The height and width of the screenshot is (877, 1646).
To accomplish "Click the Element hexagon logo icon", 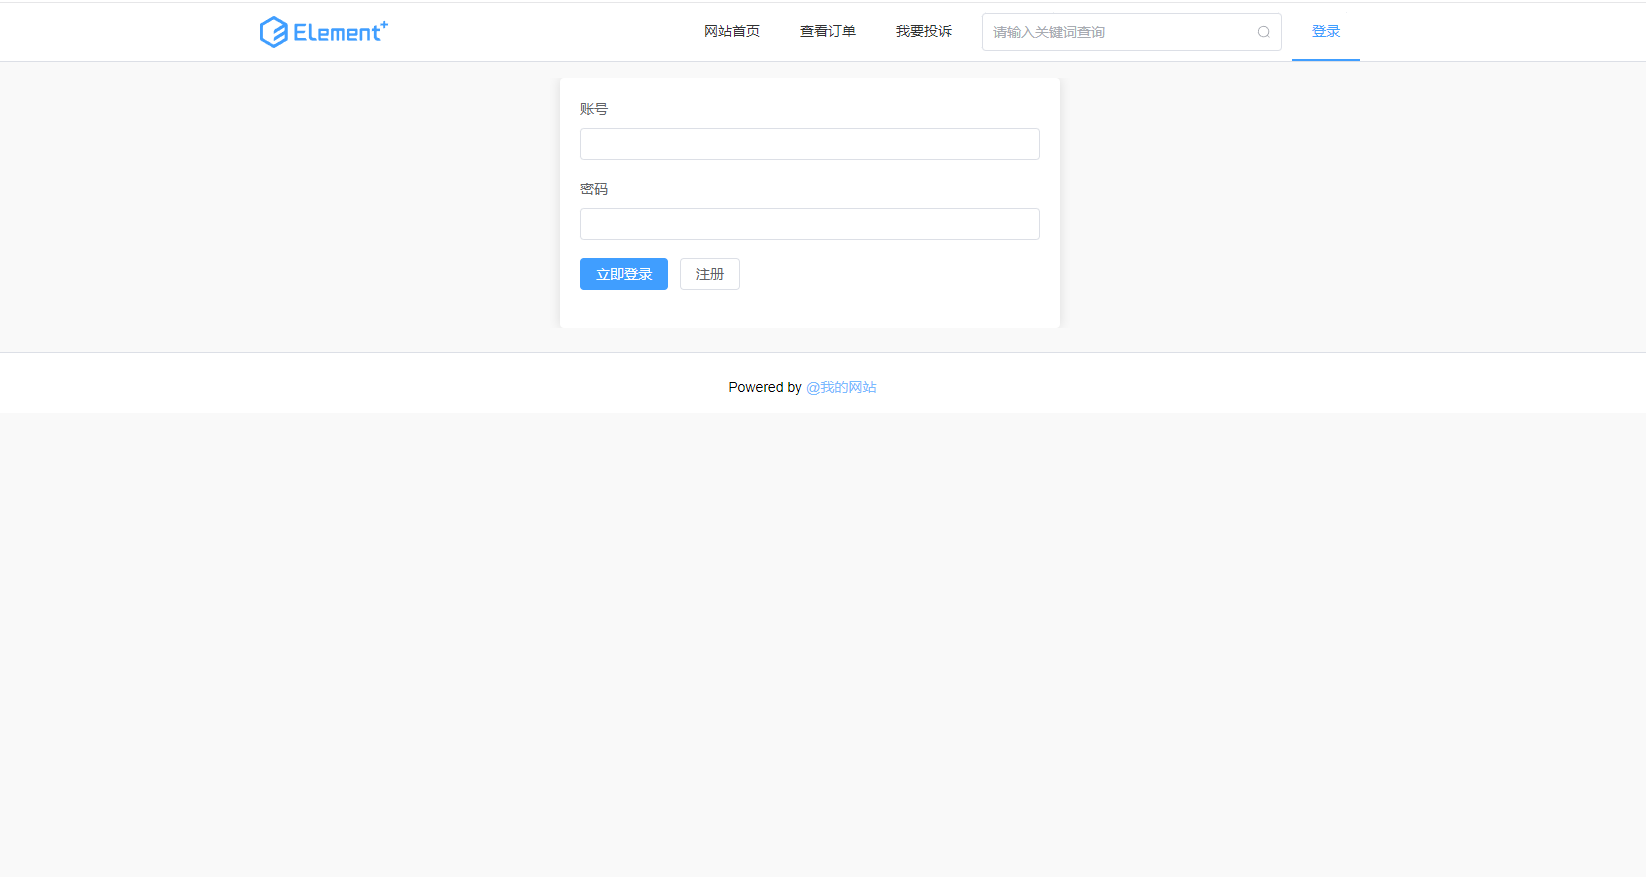I will 273,32.
